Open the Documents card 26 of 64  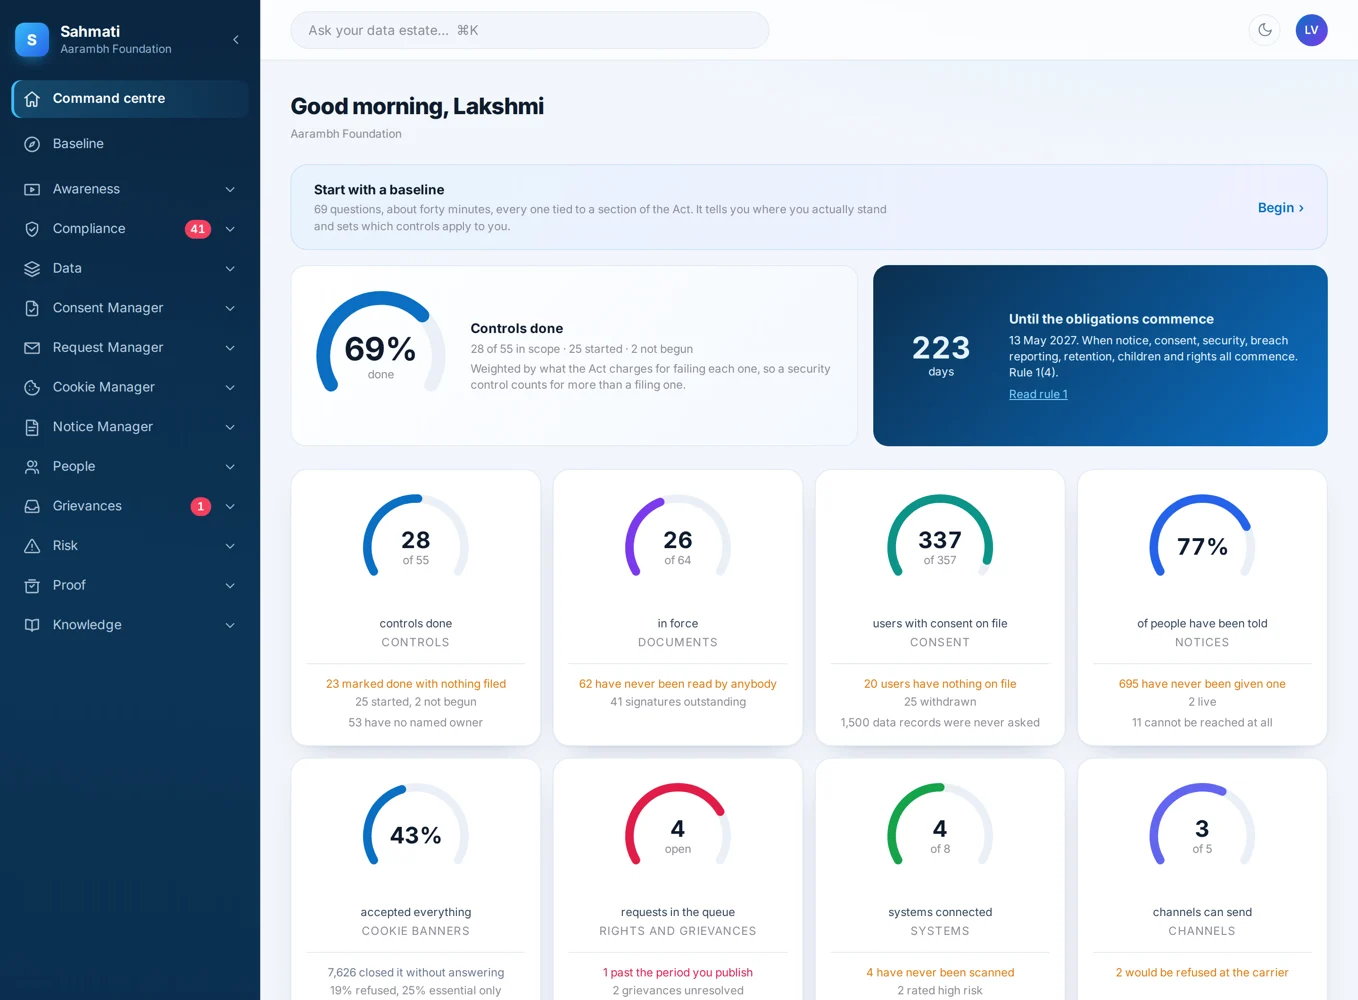tap(678, 607)
